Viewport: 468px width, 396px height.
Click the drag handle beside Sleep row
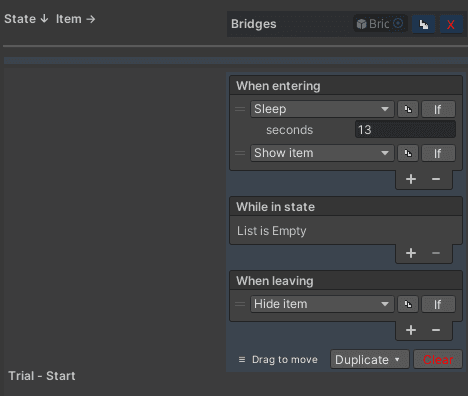pyautogui.click(x=240, y=109)
